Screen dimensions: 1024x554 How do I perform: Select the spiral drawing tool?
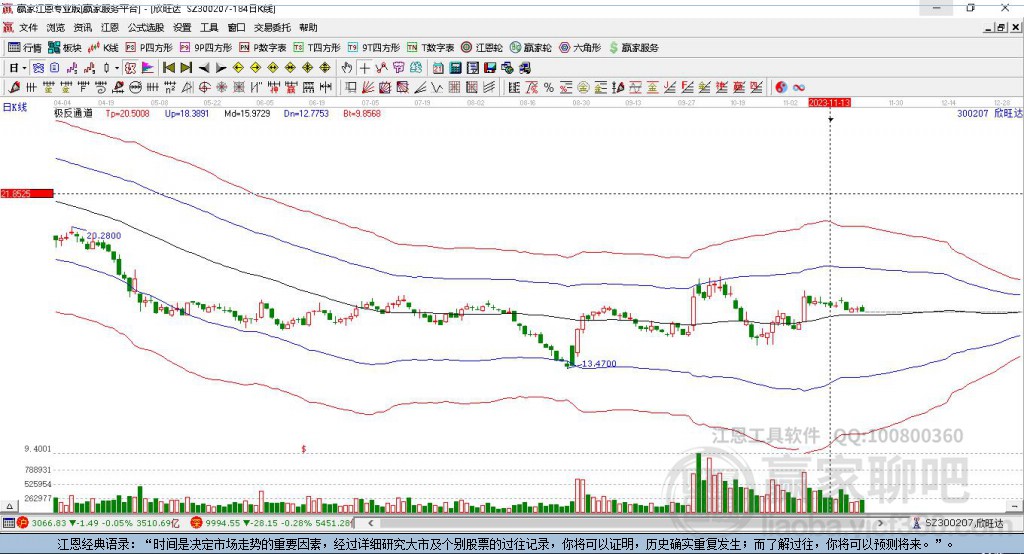(x=101, y=88)
